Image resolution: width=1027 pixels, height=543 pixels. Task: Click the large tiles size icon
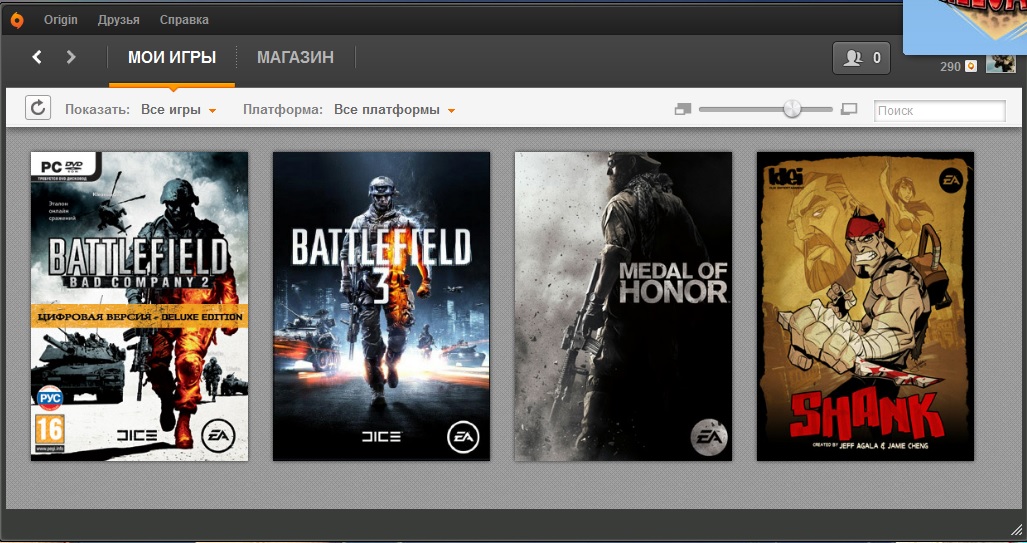point(850,109)
